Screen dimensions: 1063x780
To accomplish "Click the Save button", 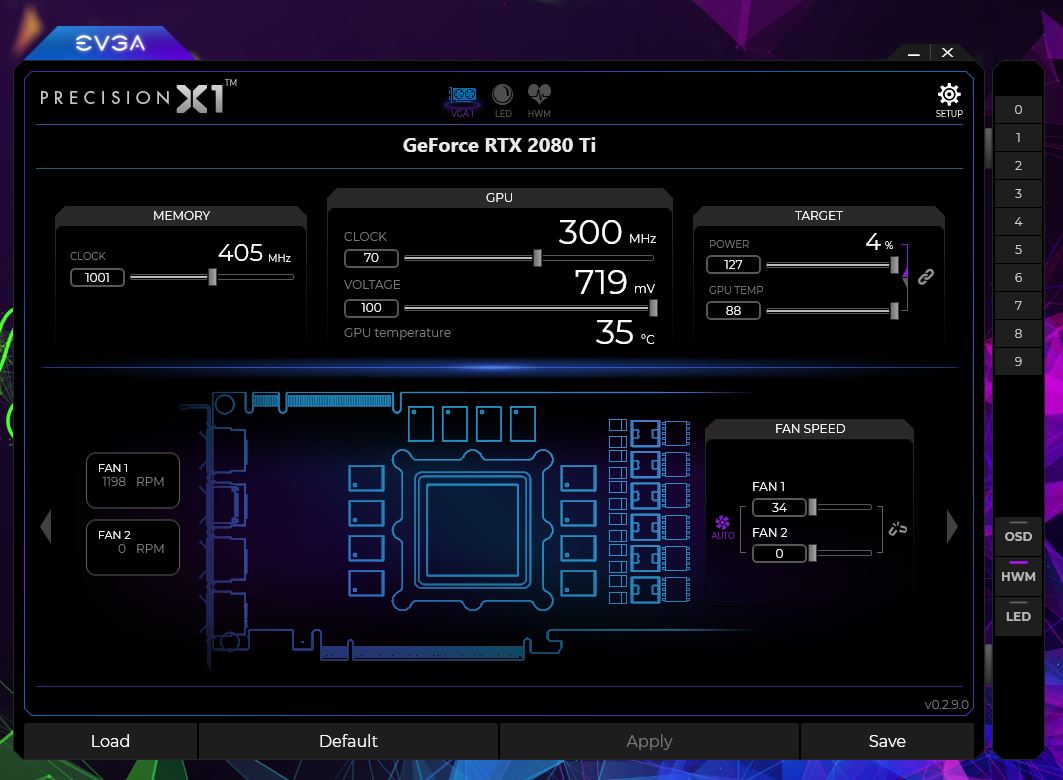I will coord(887,741).
